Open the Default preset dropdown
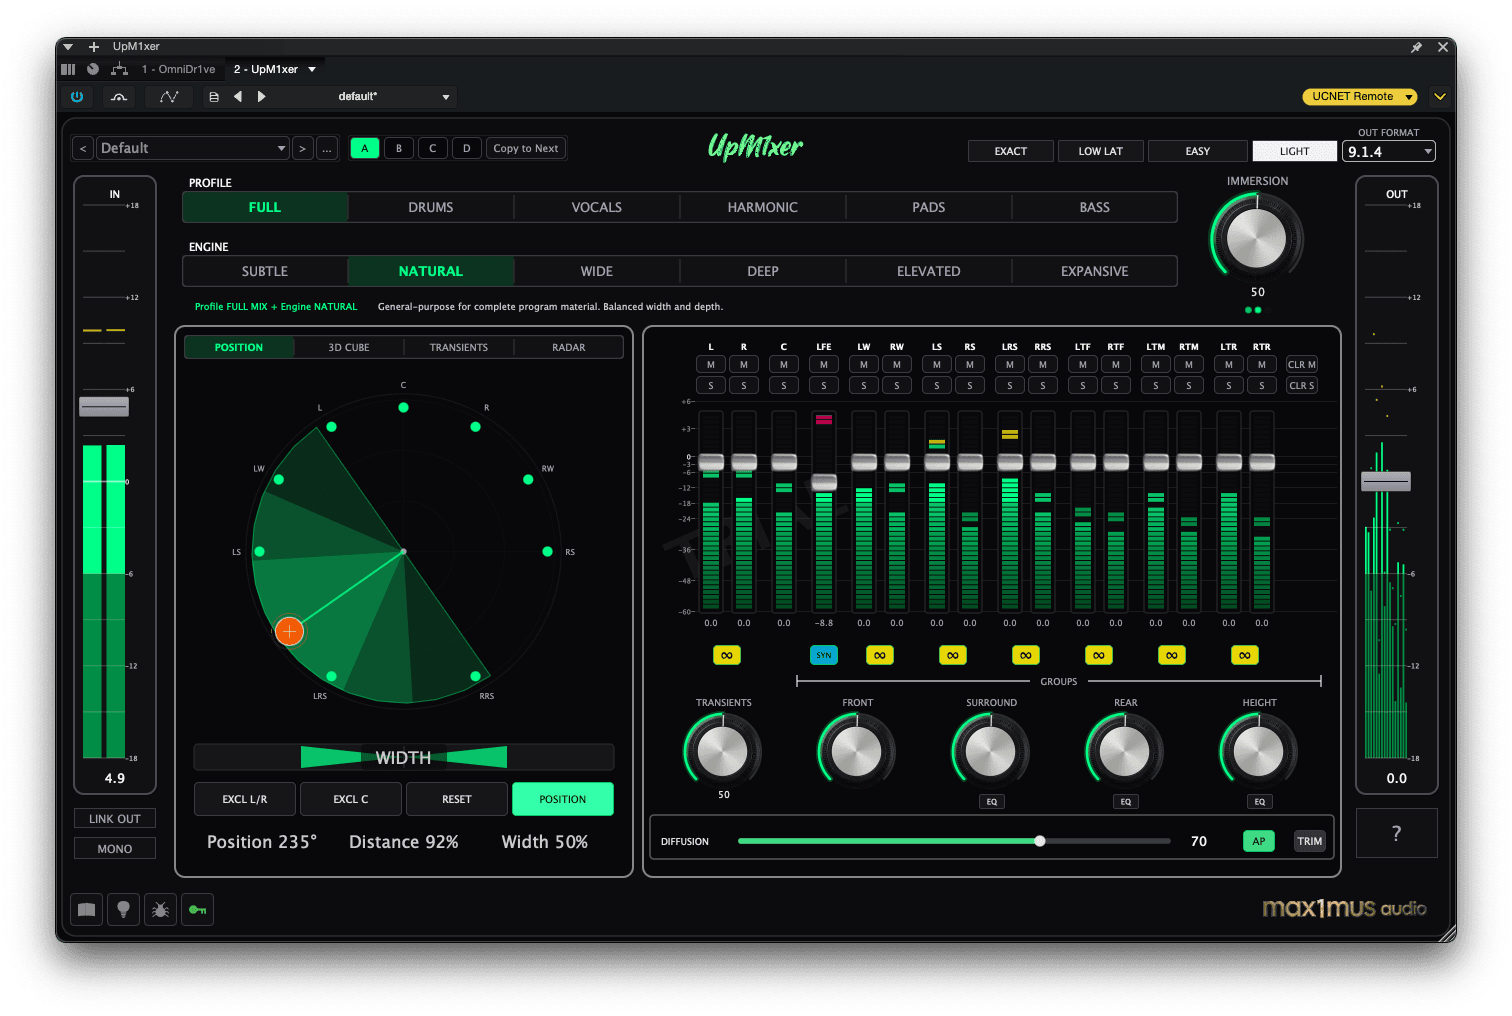The height and width of the screenshot is (1016, 1512). (193, 148)
